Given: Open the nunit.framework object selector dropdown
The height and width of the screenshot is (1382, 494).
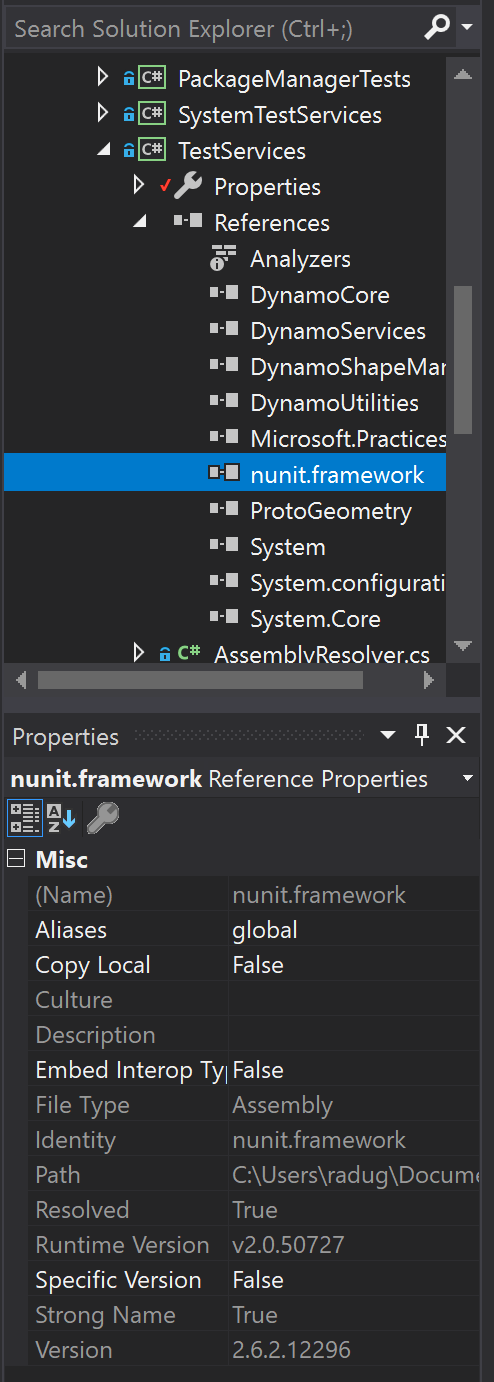Looking at the screenshot, I should coord(467,778).
